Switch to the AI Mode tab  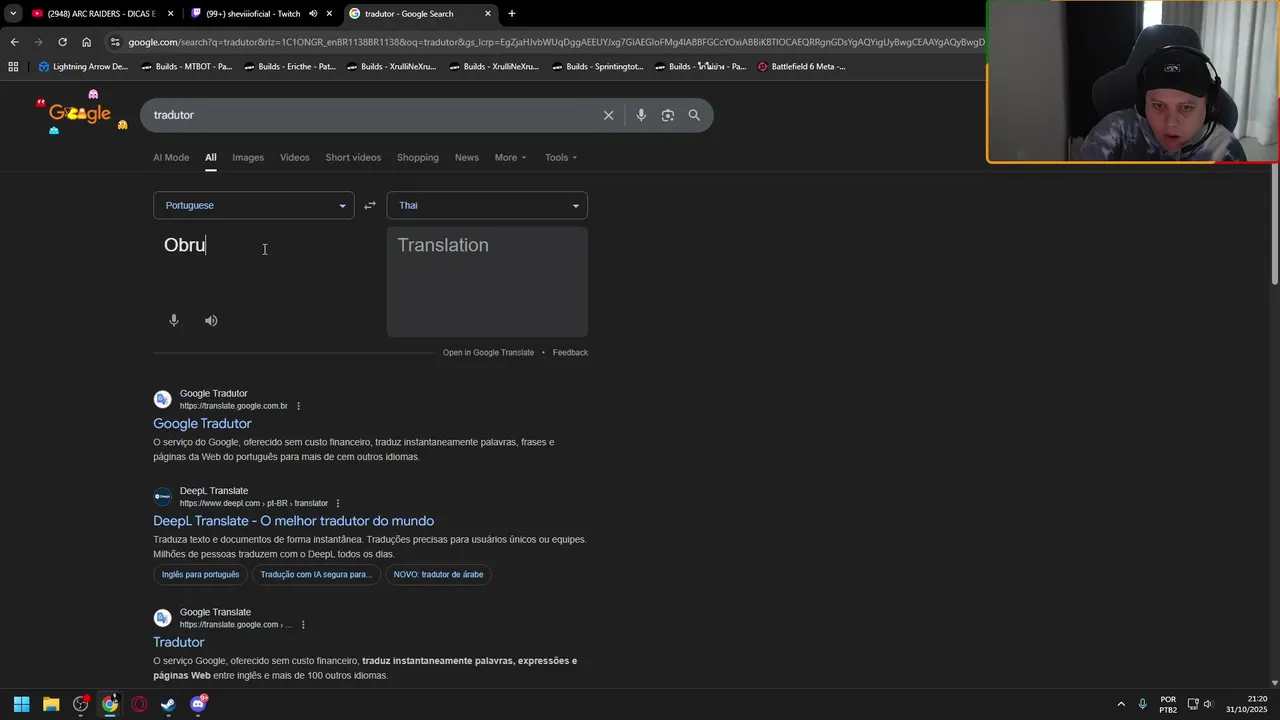coord(171,157)
